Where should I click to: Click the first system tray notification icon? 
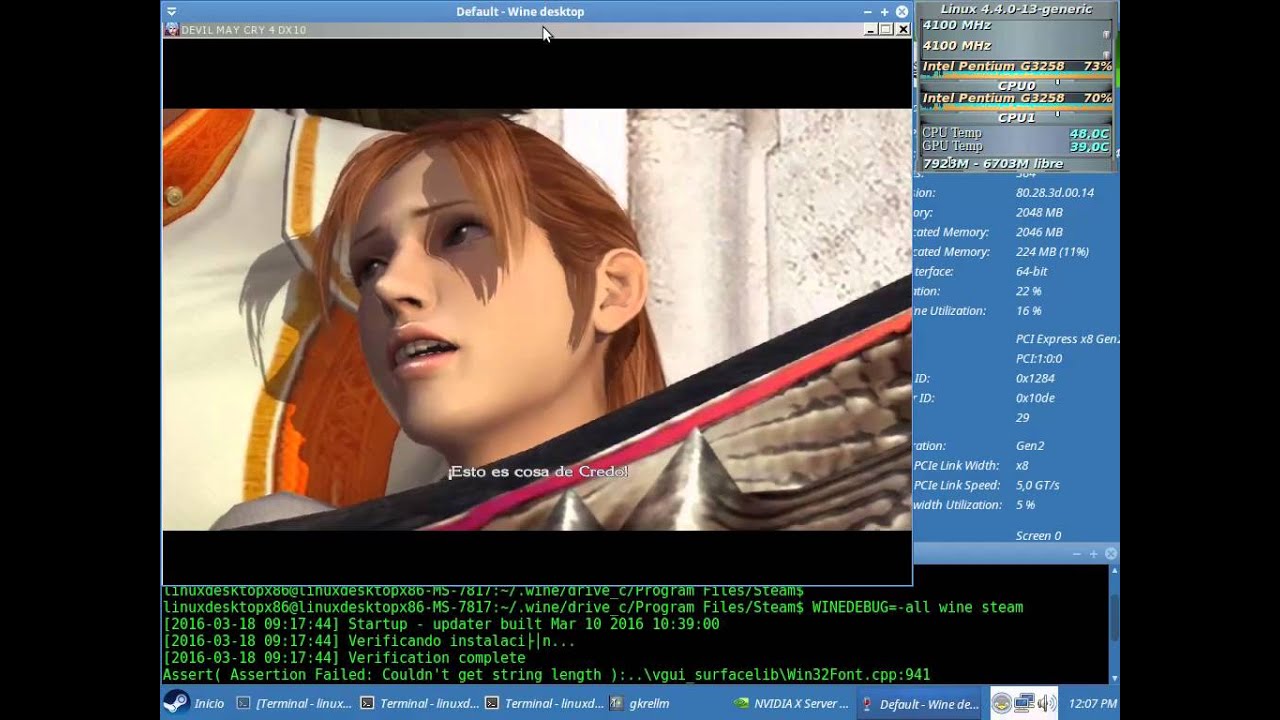coord(1001,703)
